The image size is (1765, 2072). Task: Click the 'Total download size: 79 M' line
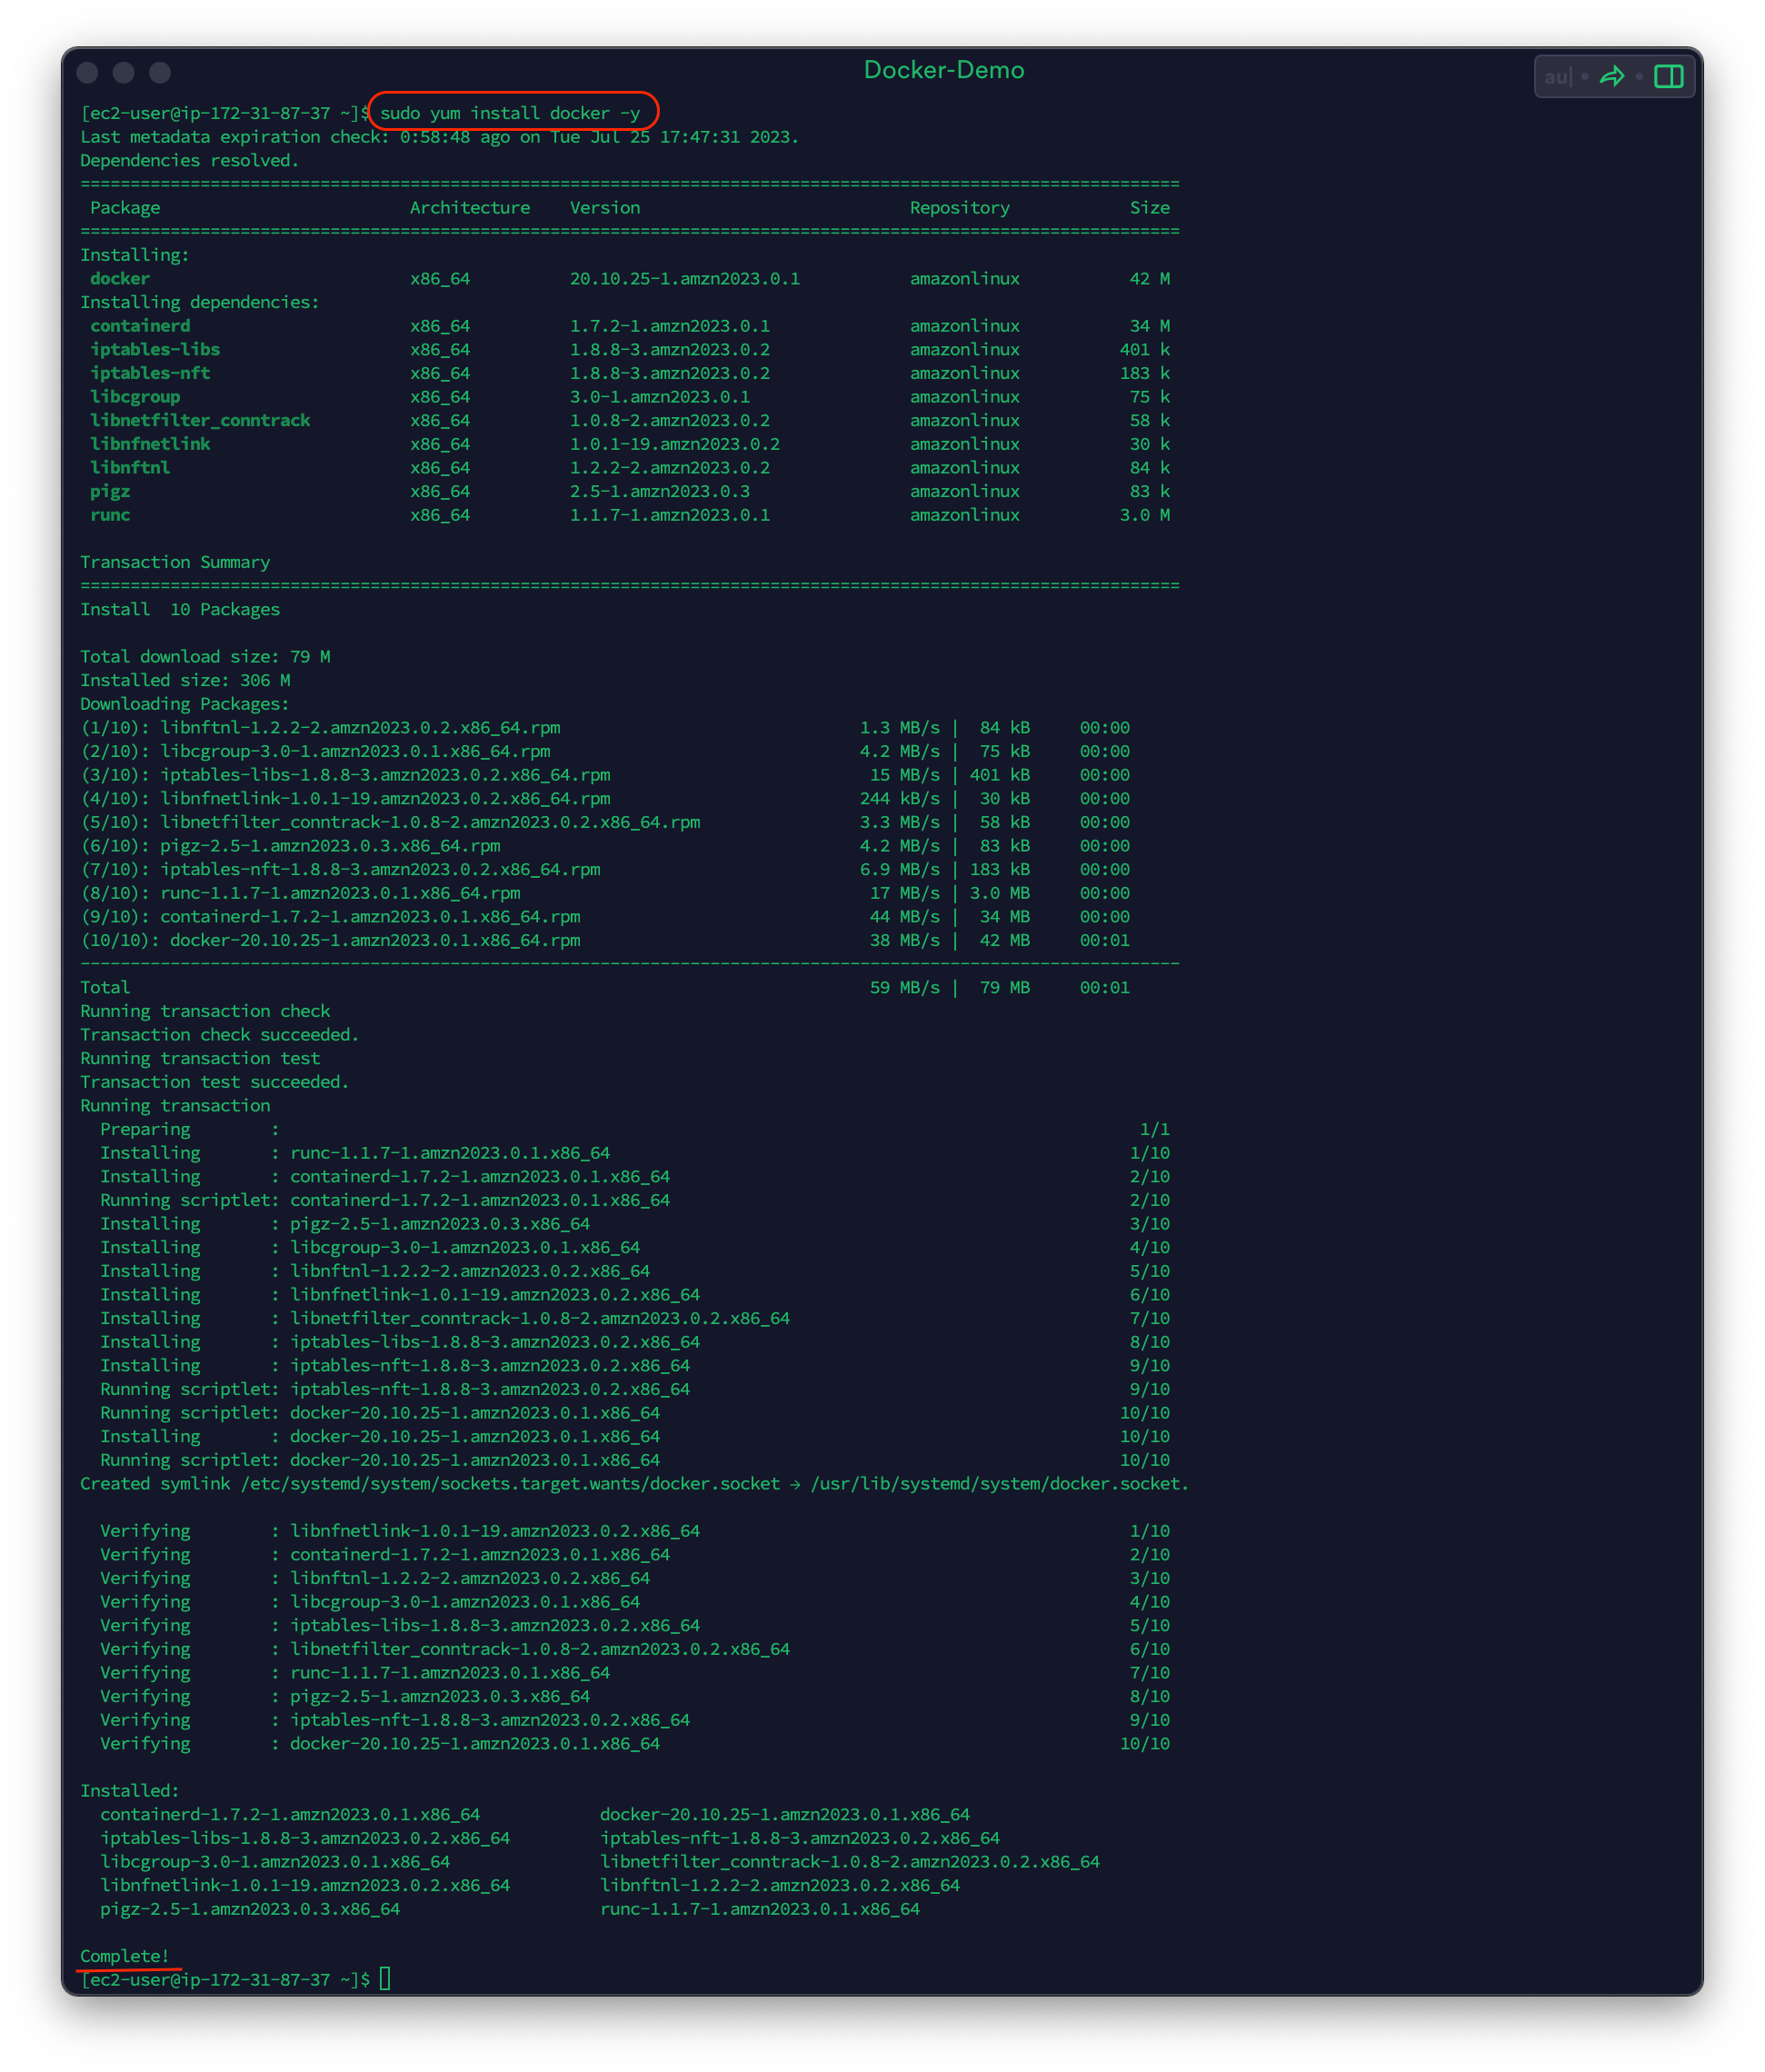click(x=205, y=657)
